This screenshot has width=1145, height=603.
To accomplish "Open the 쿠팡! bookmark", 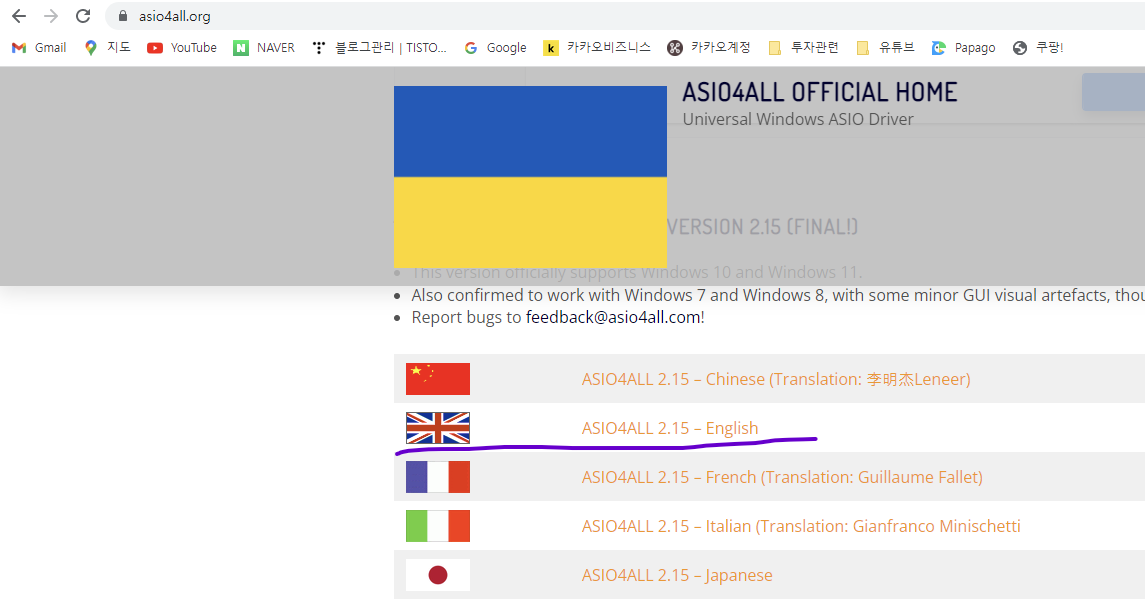I will 1038,47.
